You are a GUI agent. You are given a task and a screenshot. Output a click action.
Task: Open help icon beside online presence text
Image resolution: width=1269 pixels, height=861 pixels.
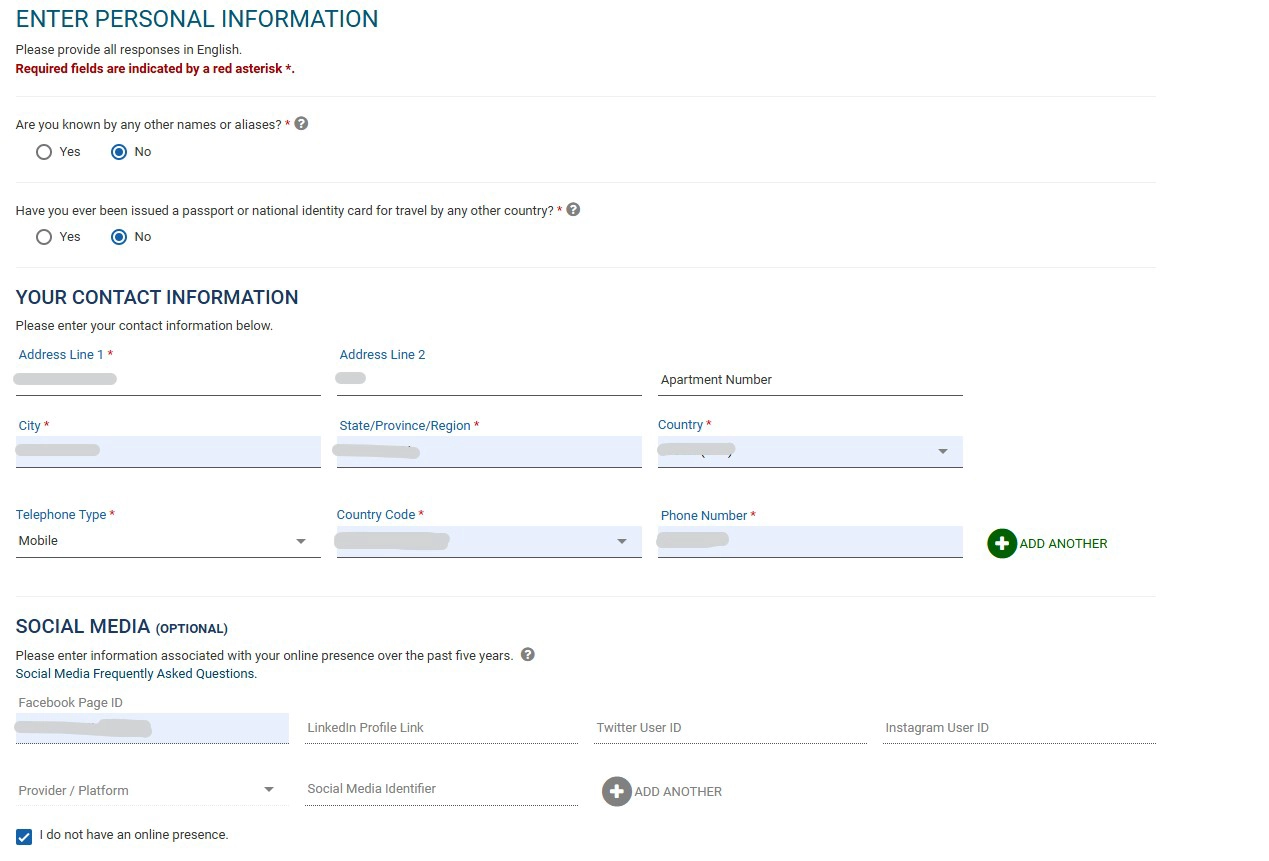(x=527, y=654)
